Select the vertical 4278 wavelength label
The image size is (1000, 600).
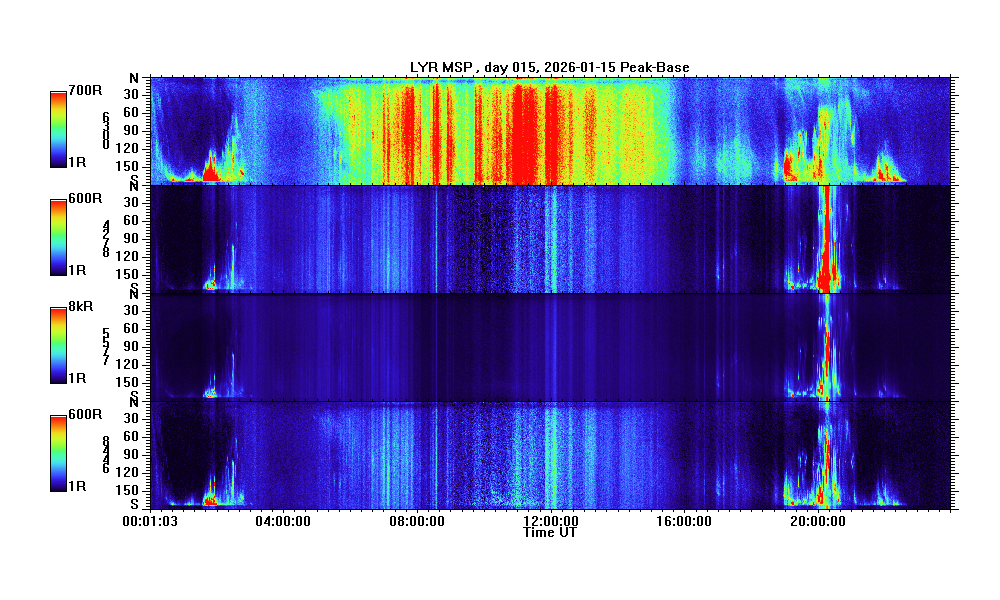click(x=106, y=239)
